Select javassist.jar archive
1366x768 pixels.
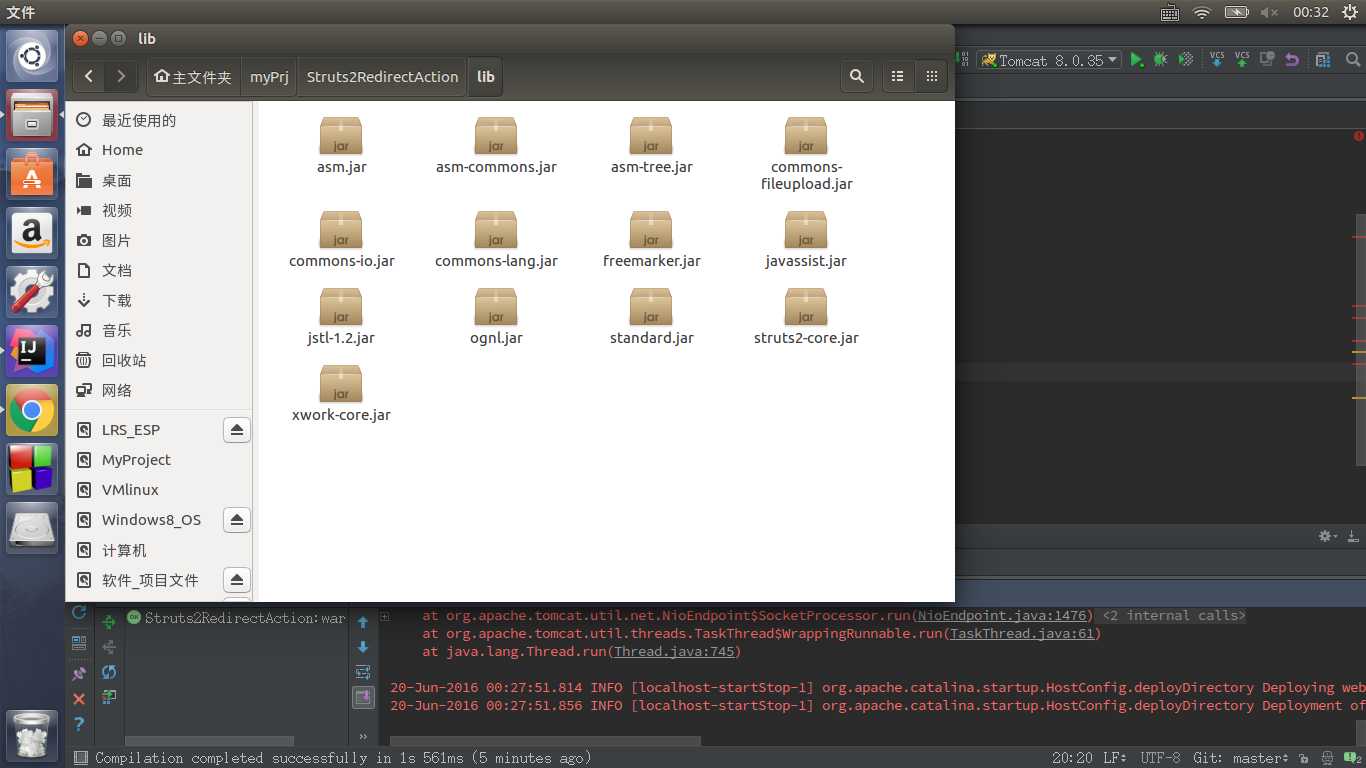pyautogui.click(x=806, y=240)
